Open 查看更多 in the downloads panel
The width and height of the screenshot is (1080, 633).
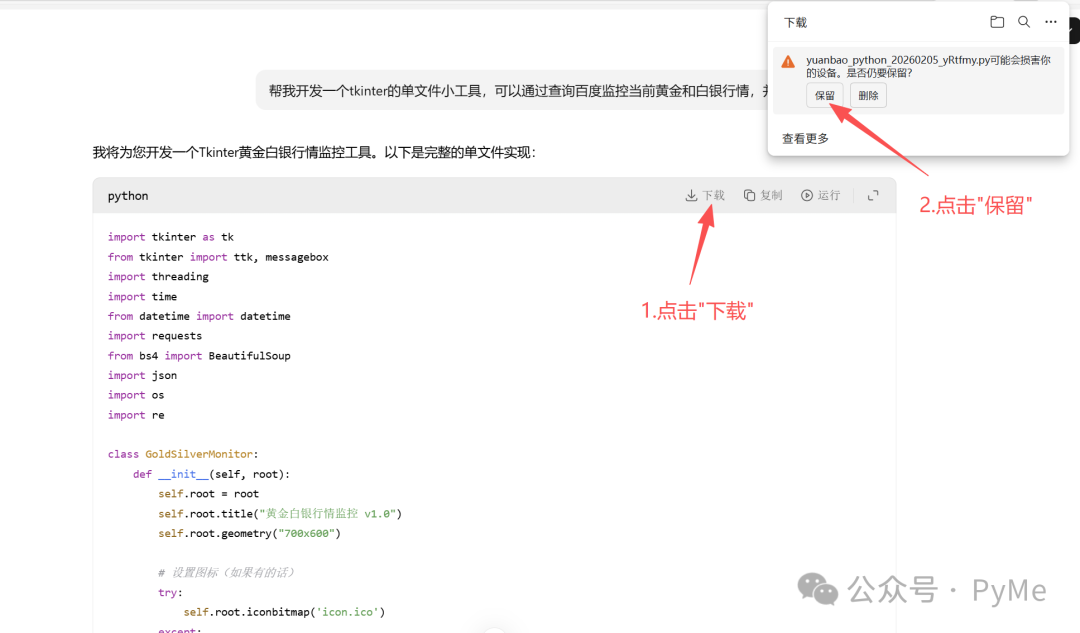point(805,138)
